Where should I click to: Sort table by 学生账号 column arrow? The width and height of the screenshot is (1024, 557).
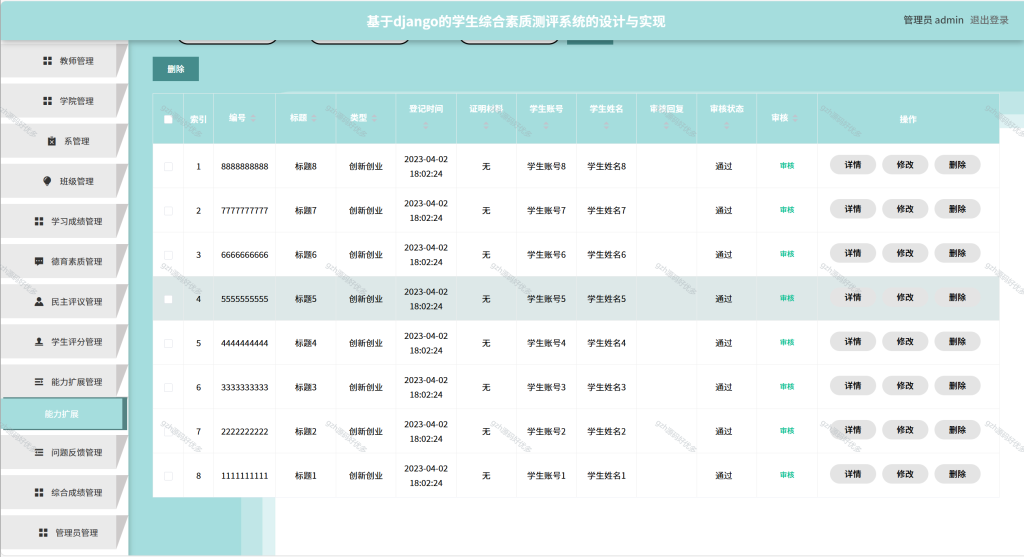(546, 125)
